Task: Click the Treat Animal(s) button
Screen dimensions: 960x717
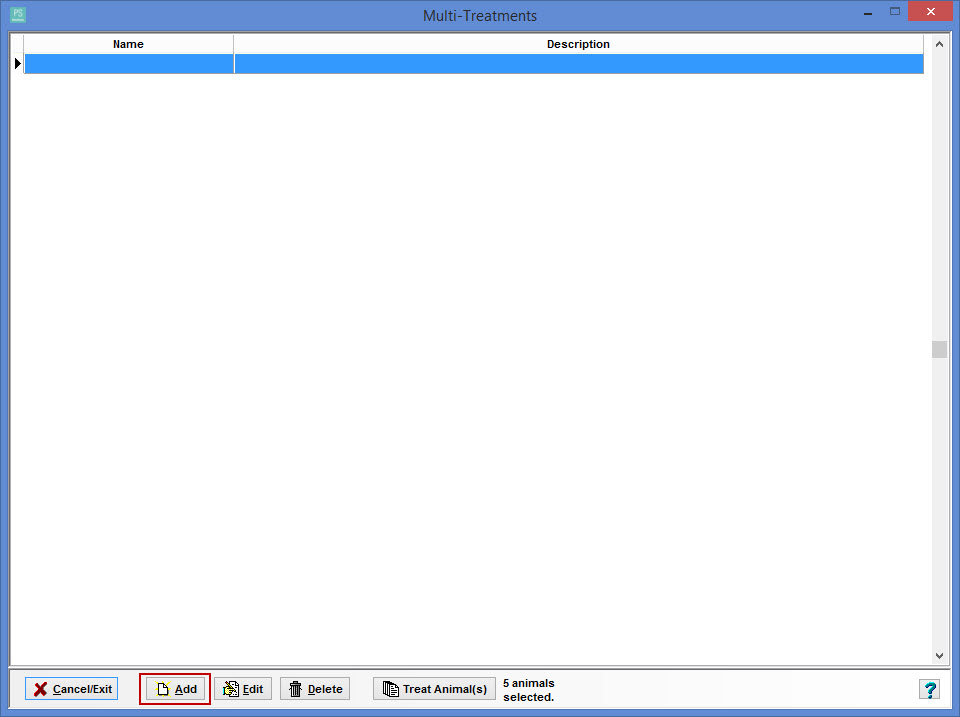Action: [434, 689]
